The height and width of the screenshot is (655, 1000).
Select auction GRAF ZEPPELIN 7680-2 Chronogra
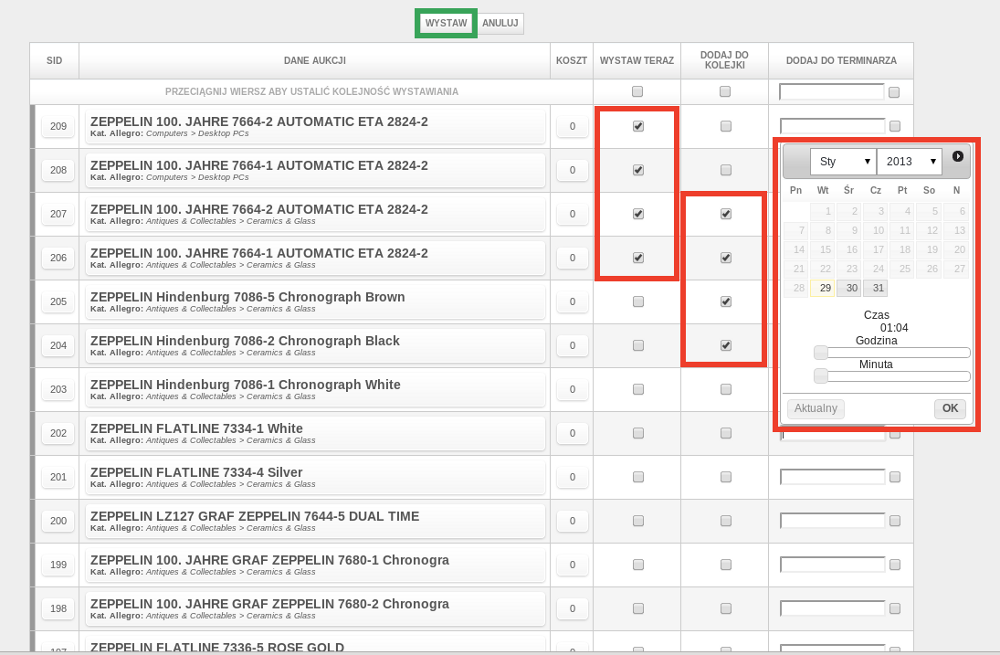tap(315, 608)
